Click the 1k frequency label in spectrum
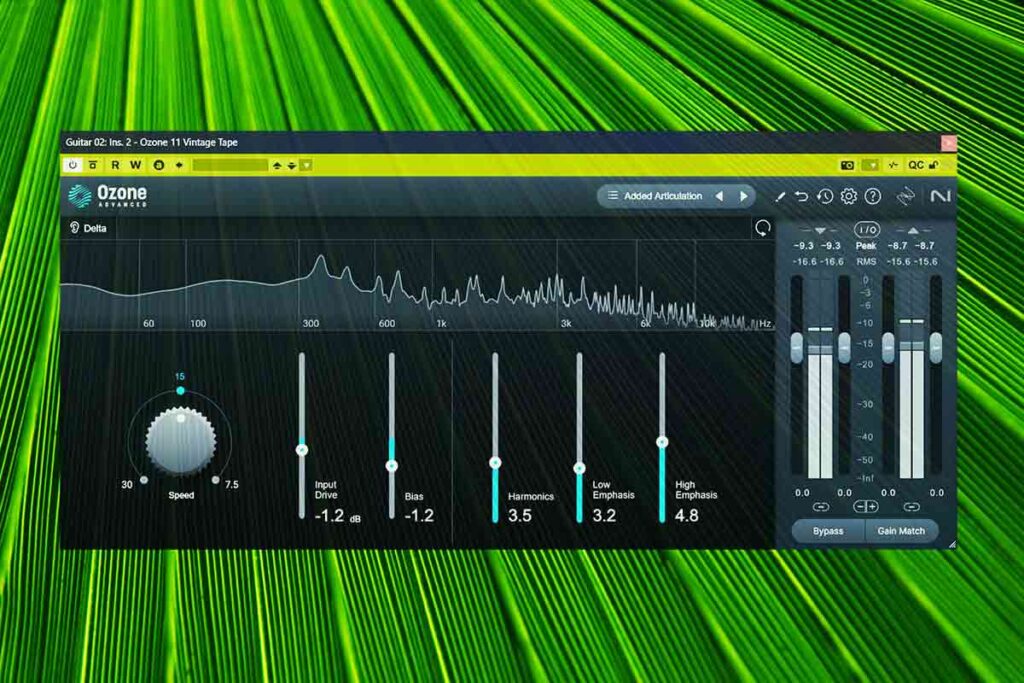 (x=441, y=323)
